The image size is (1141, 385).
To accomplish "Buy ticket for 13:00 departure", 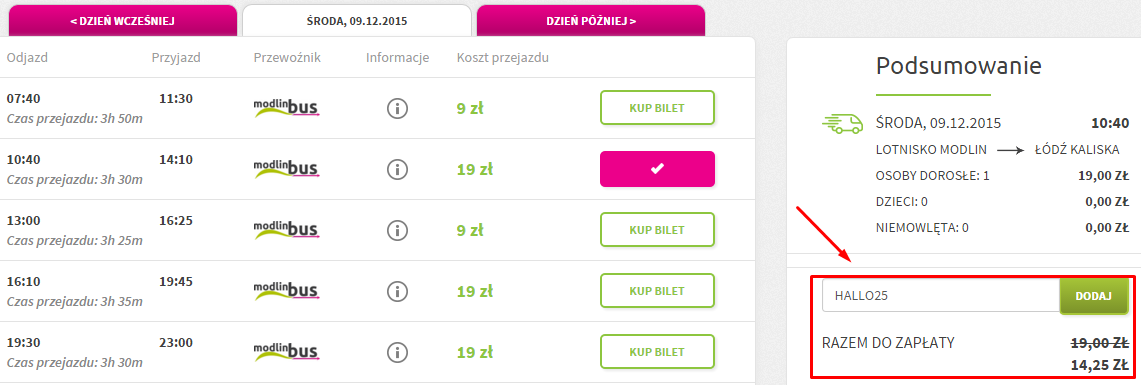I will [x=657, y=230].
